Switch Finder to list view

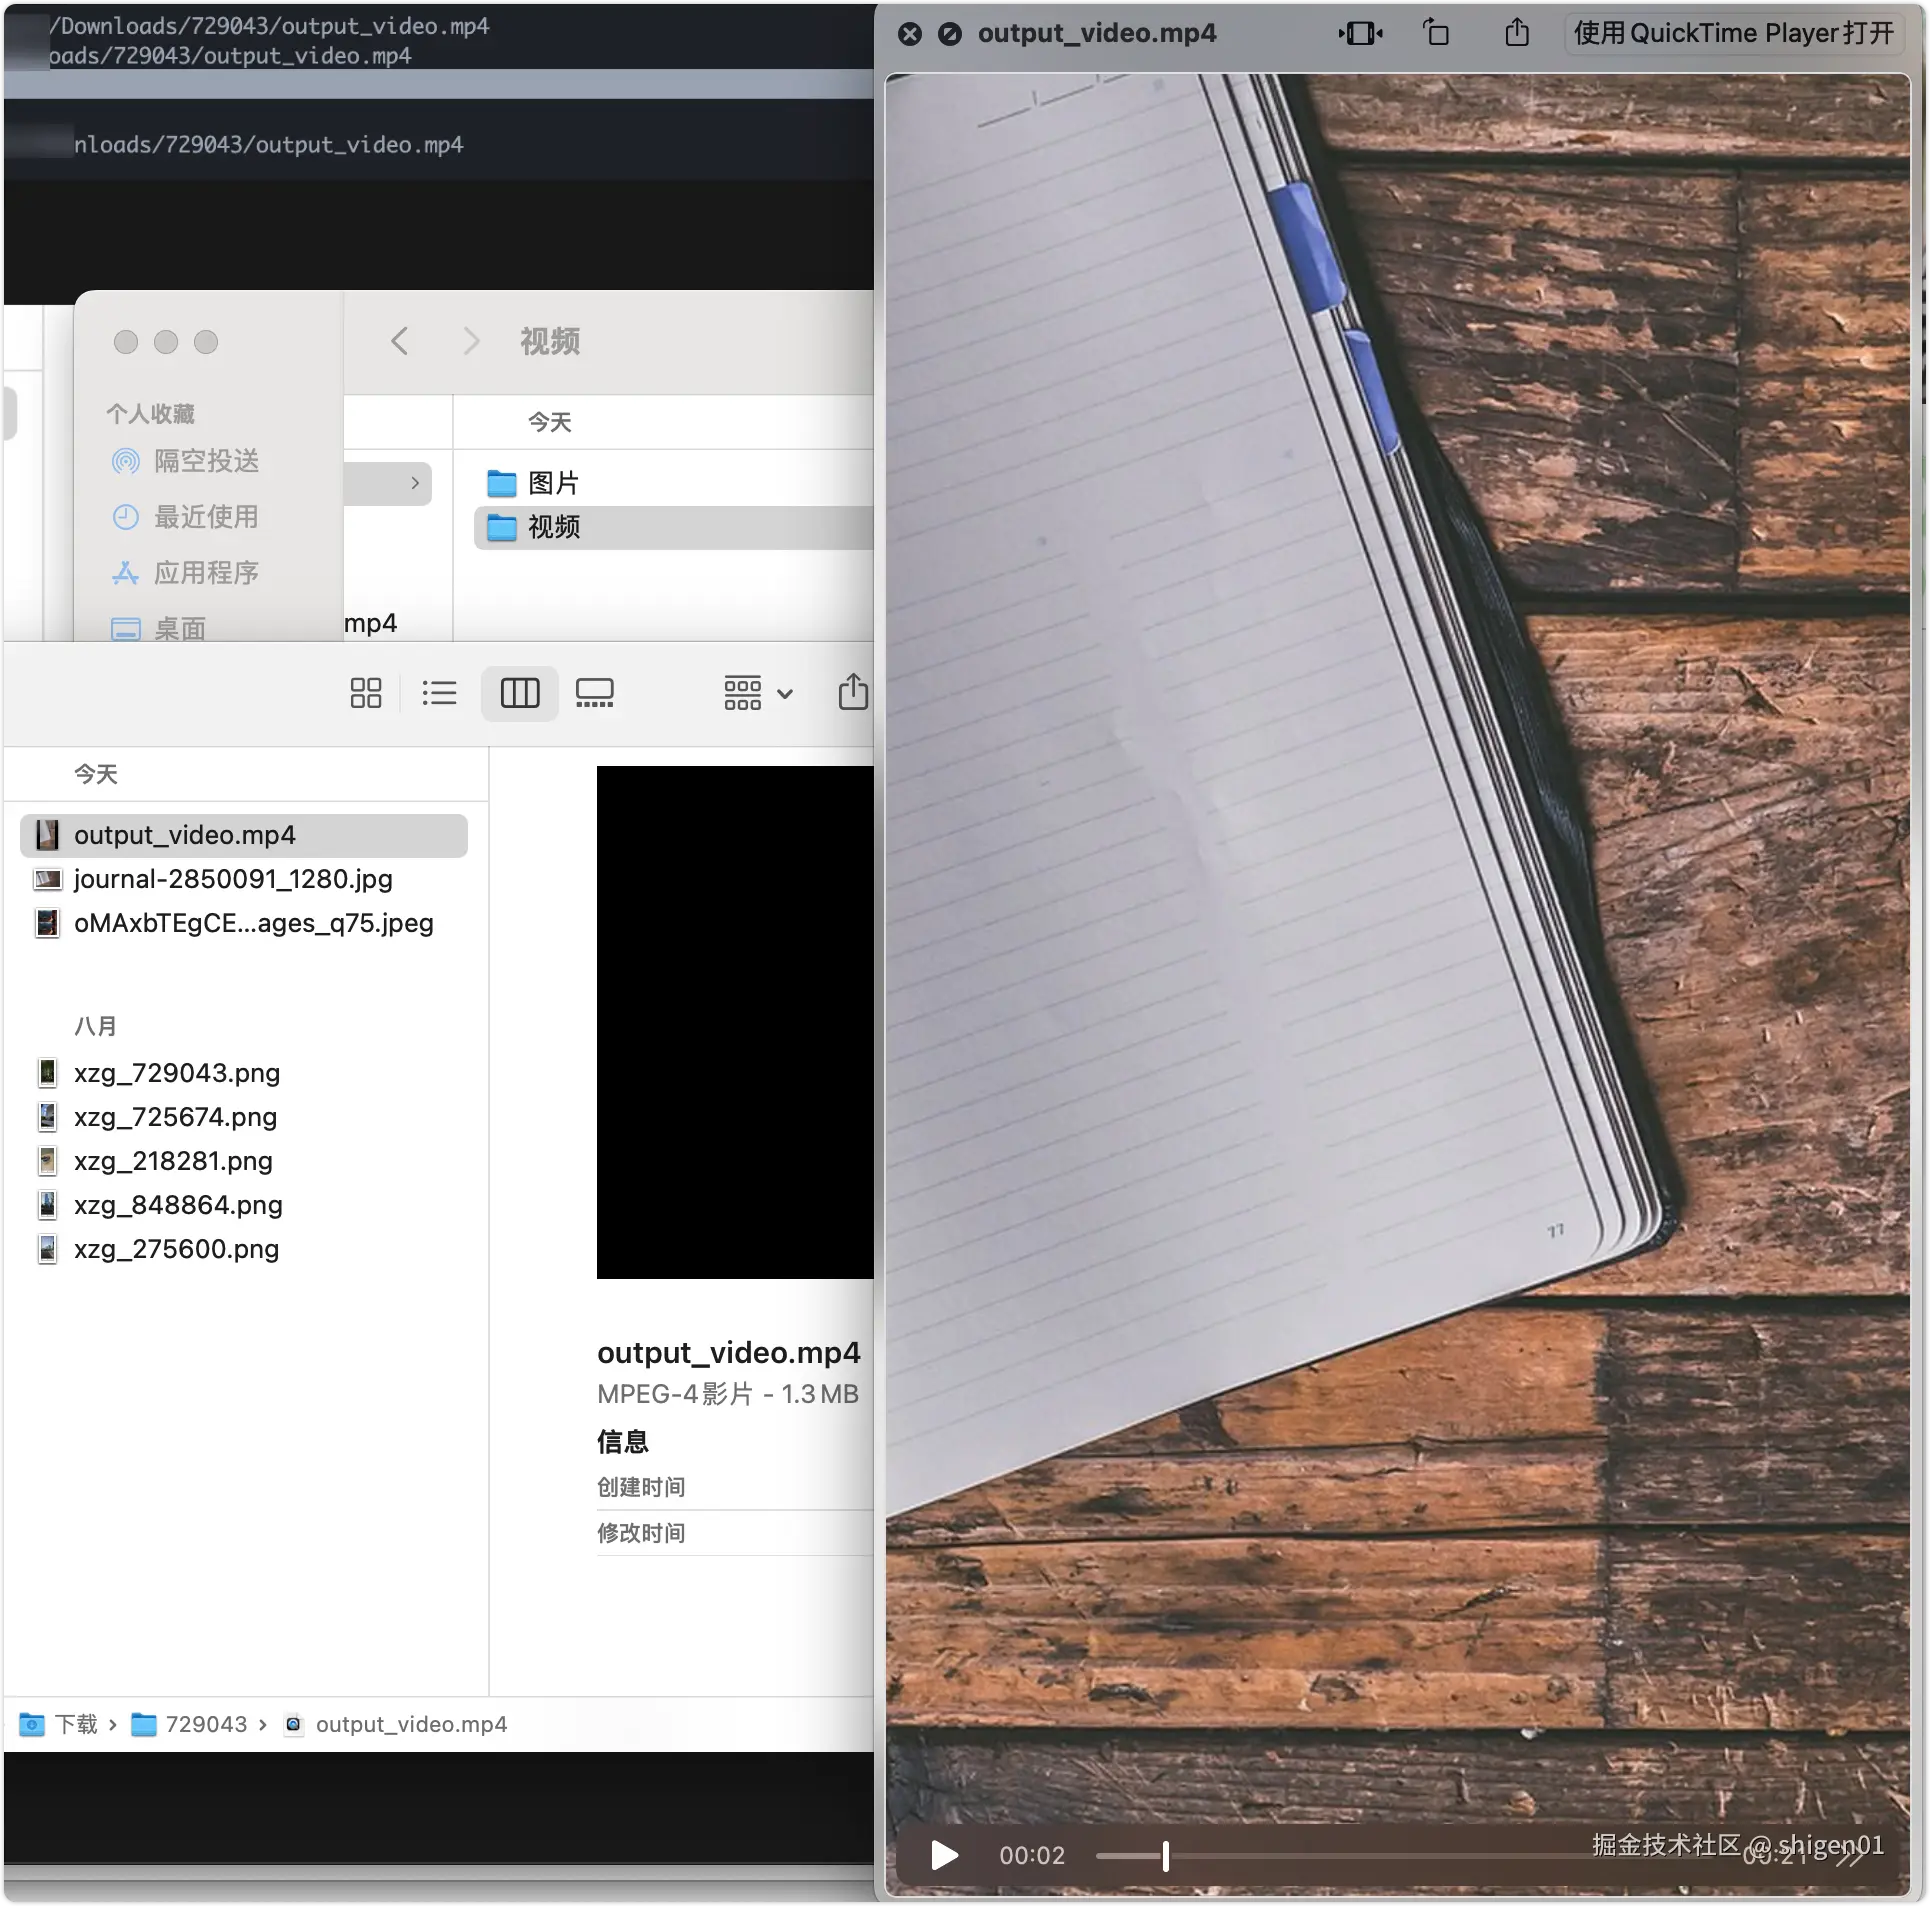[x=439, y=693]
